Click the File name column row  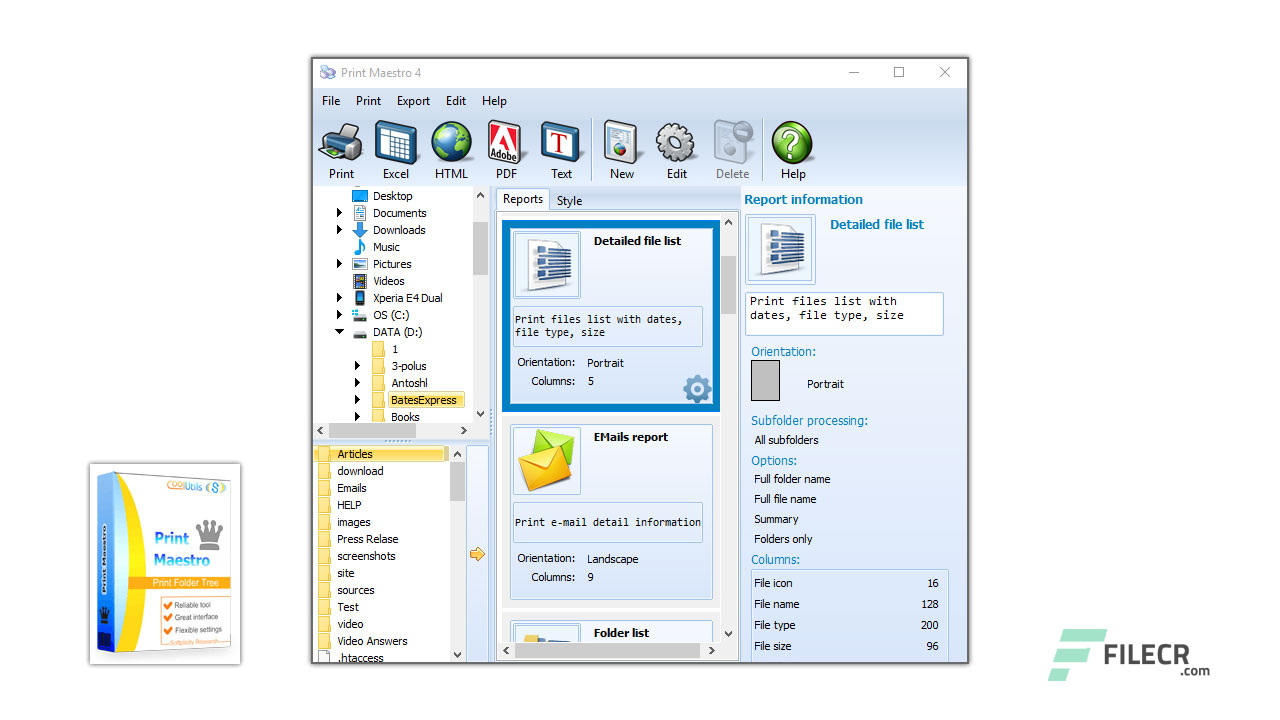[846, 604]
